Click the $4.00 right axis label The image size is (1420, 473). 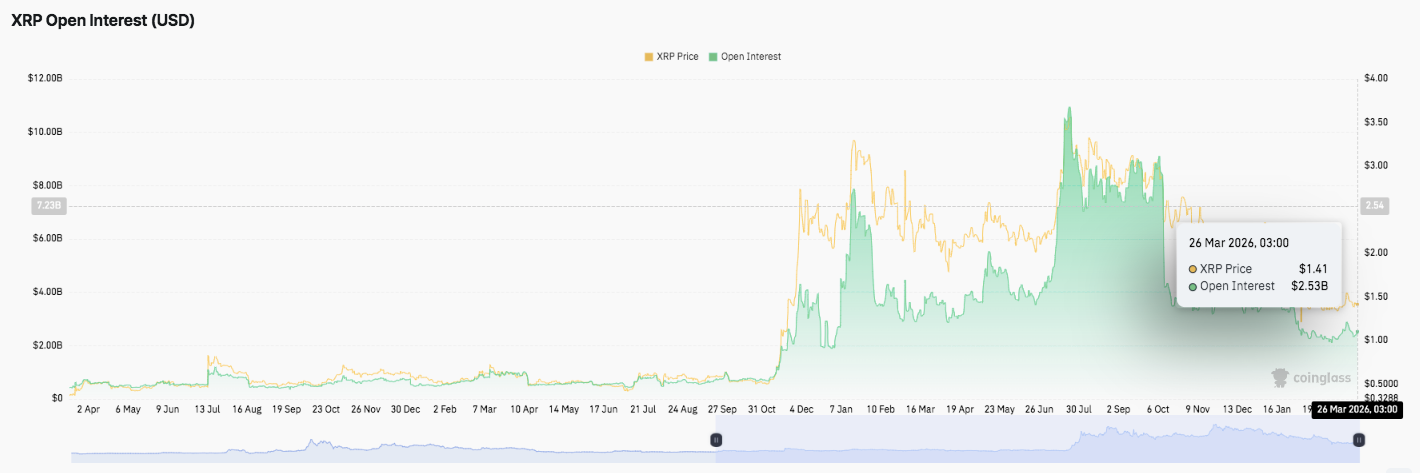pyautogui.click(x=1376, y=78)
